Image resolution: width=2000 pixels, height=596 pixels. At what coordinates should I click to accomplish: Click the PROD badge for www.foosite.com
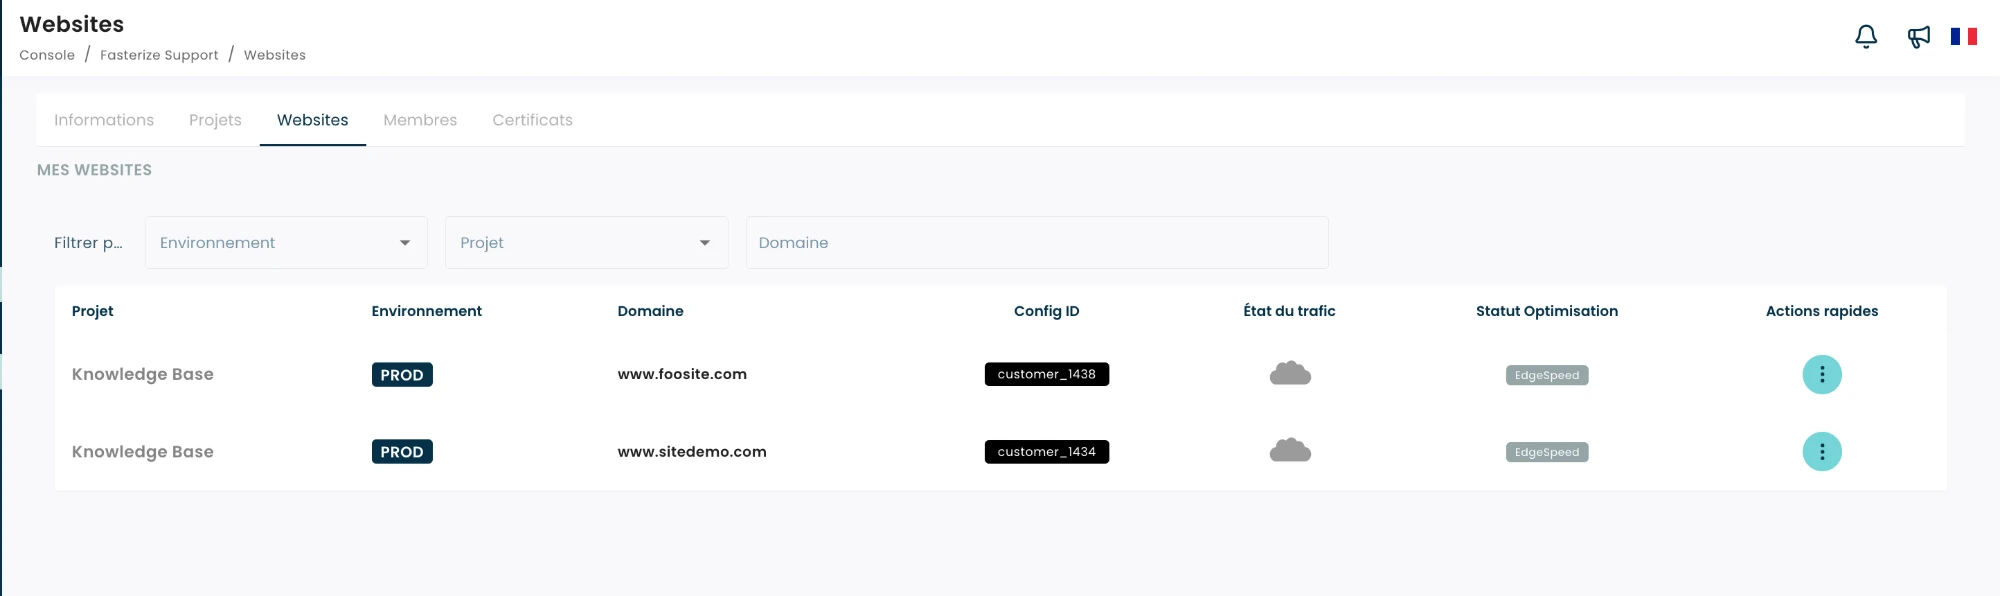pyautogui.click(x=402, y=375)
